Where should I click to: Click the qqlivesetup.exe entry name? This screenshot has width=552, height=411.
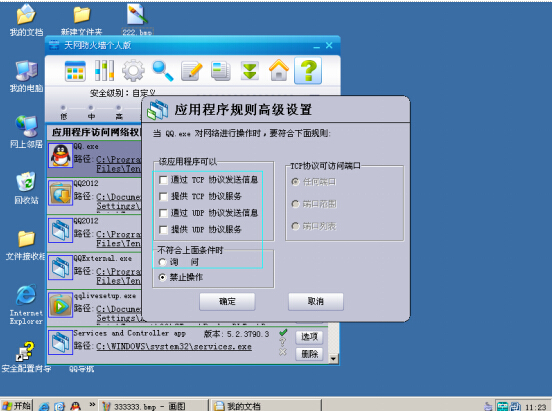coord(105,296)
